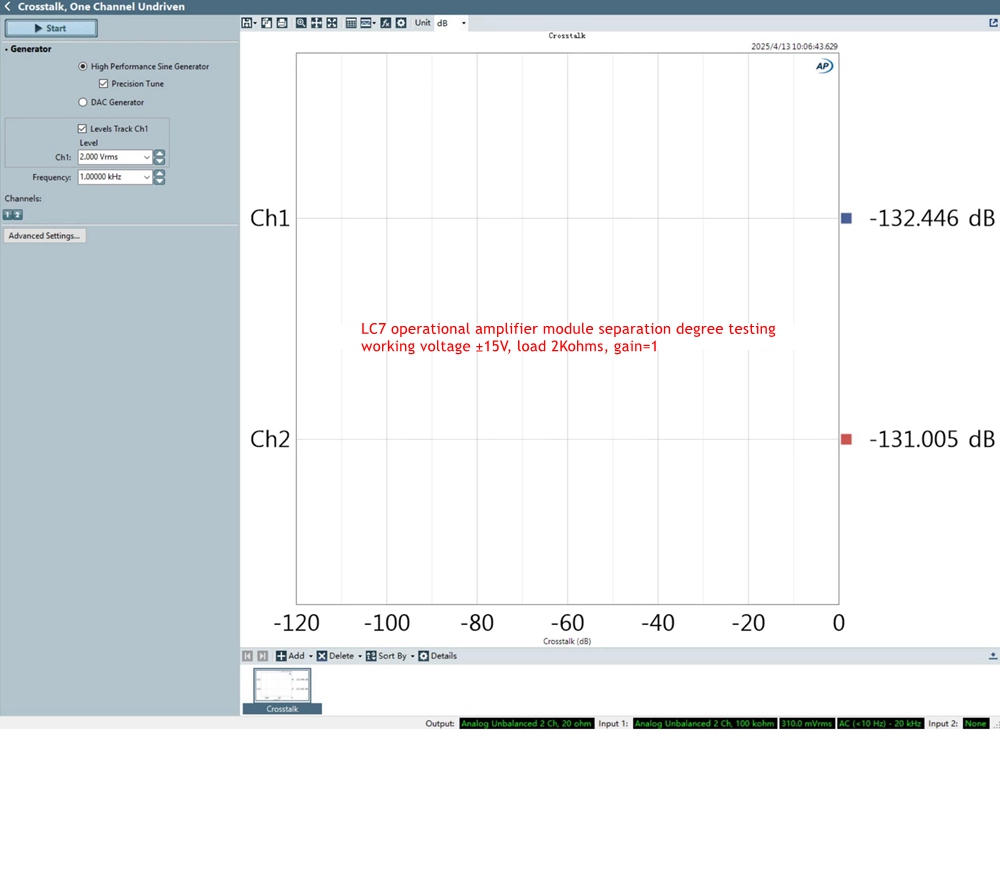Open the Ch1 level dropdown
This screenshot has width=1000, height=879.
tap(147, 157)
